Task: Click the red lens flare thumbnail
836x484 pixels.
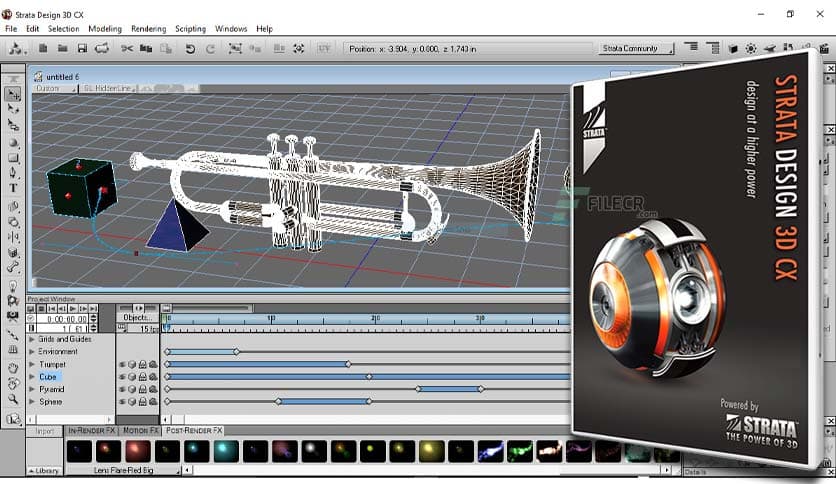Action: 138,451
